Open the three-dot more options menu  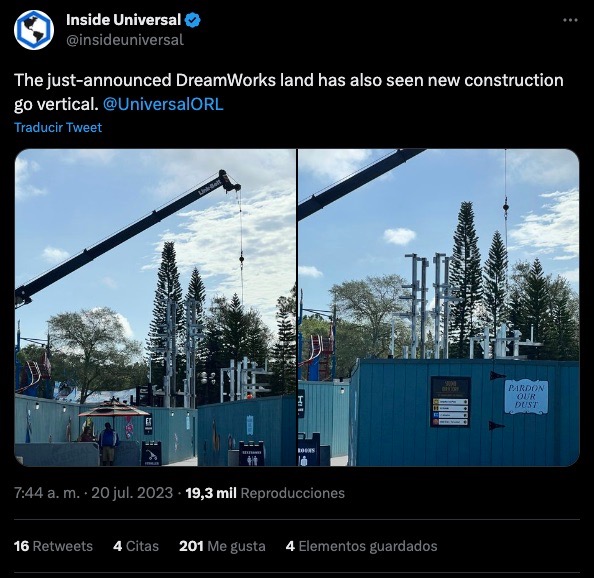click(x=570, y=20)
